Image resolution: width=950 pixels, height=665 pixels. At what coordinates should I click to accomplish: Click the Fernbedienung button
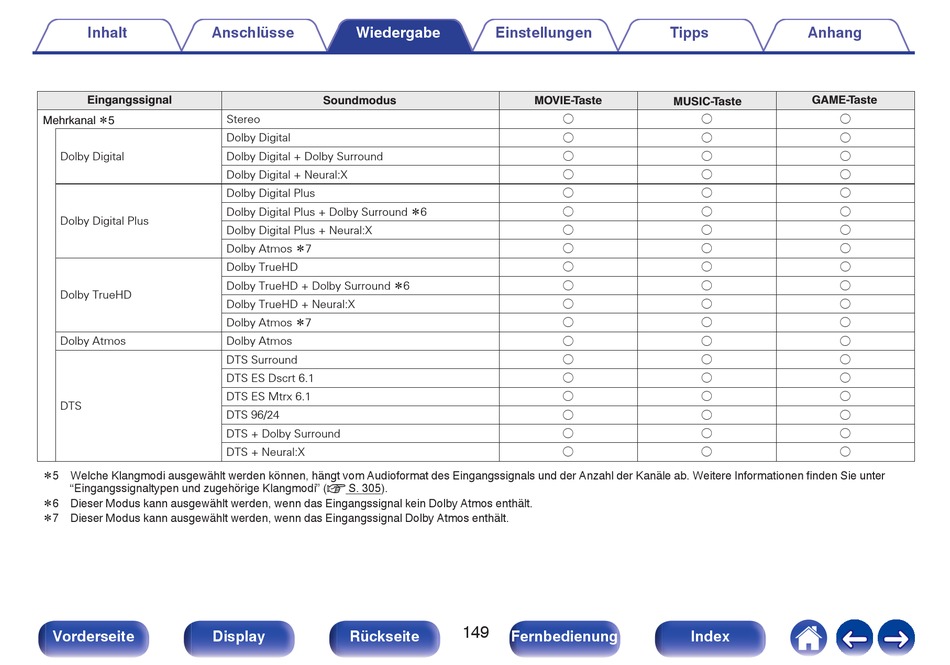coord(564,638)
